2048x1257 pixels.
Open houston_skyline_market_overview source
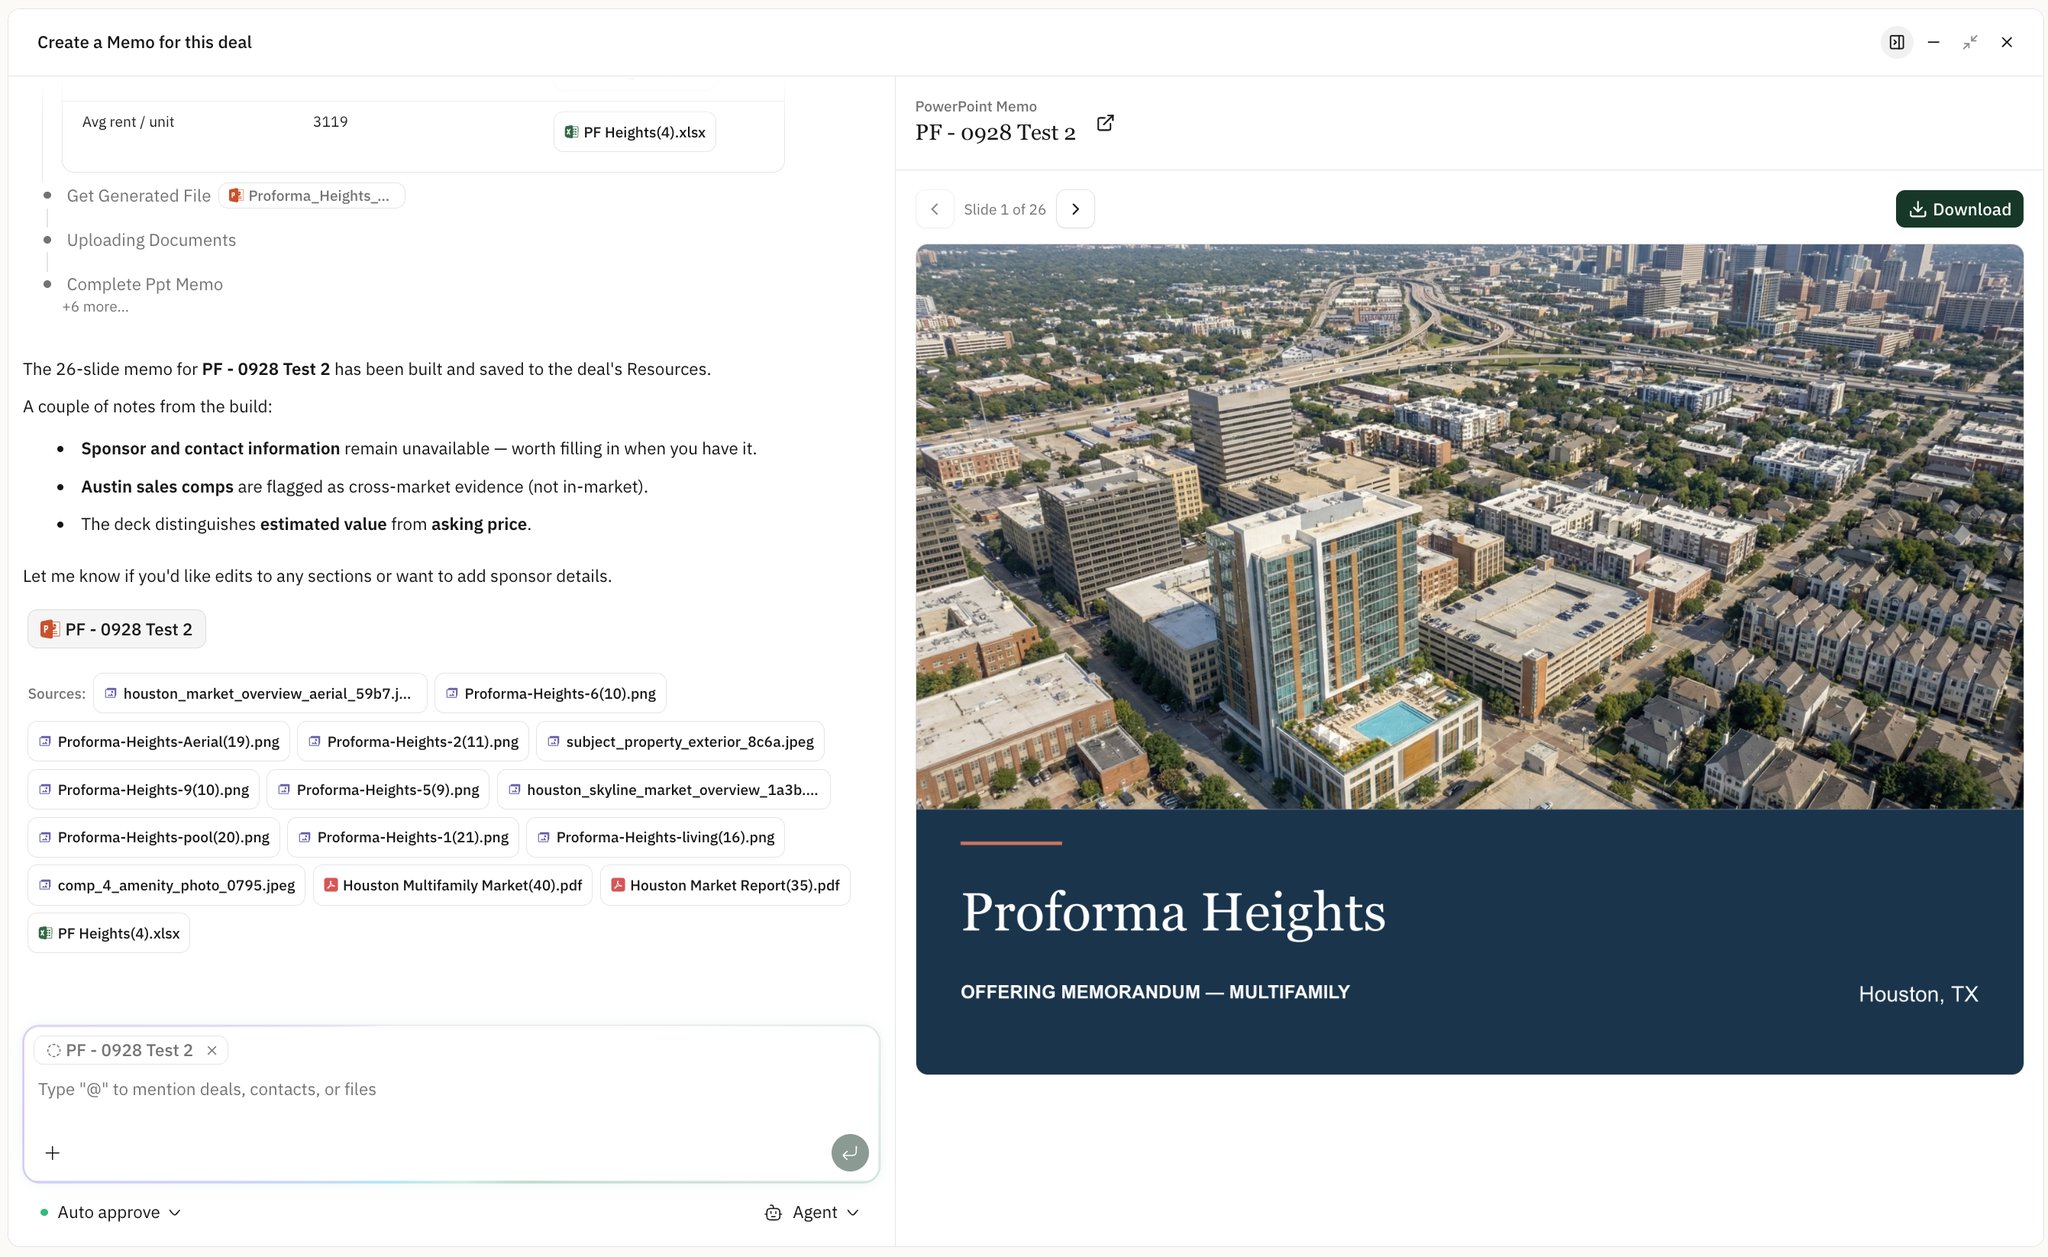click(x=663, y=789)
